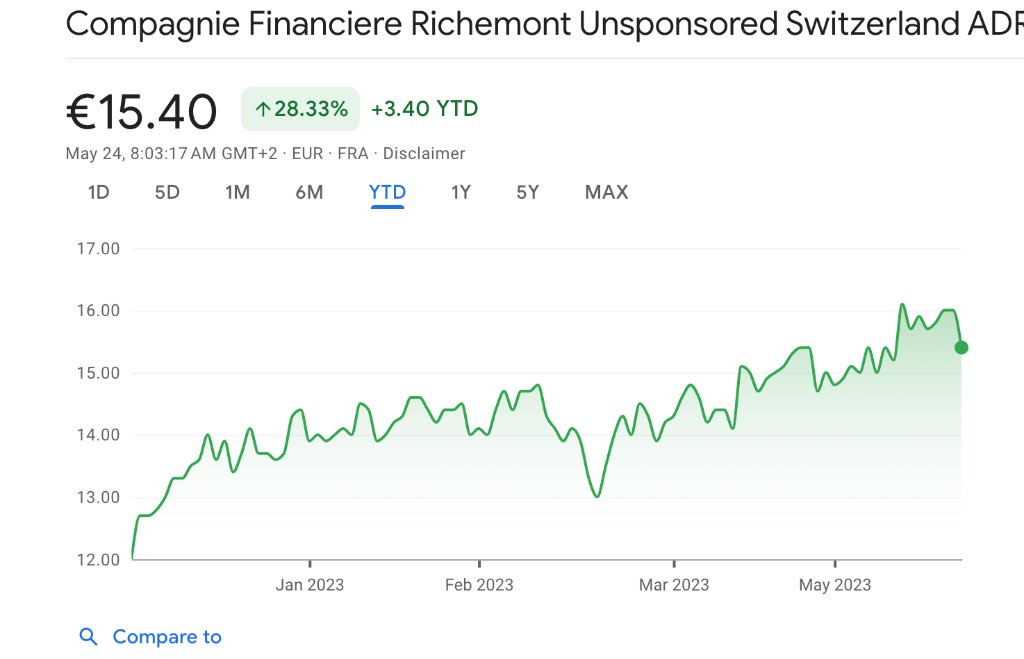Image resolution: width=1024 pixels, height=659 pixels.
Task: Click the +3.40 YTD change text
Action: pyautogui.click(x=424, y=109)
